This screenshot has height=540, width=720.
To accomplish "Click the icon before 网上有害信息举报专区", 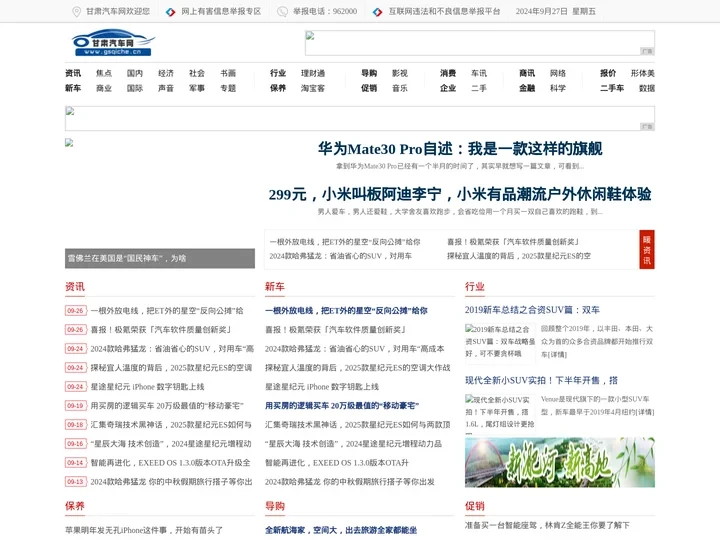I will [171, 12].
